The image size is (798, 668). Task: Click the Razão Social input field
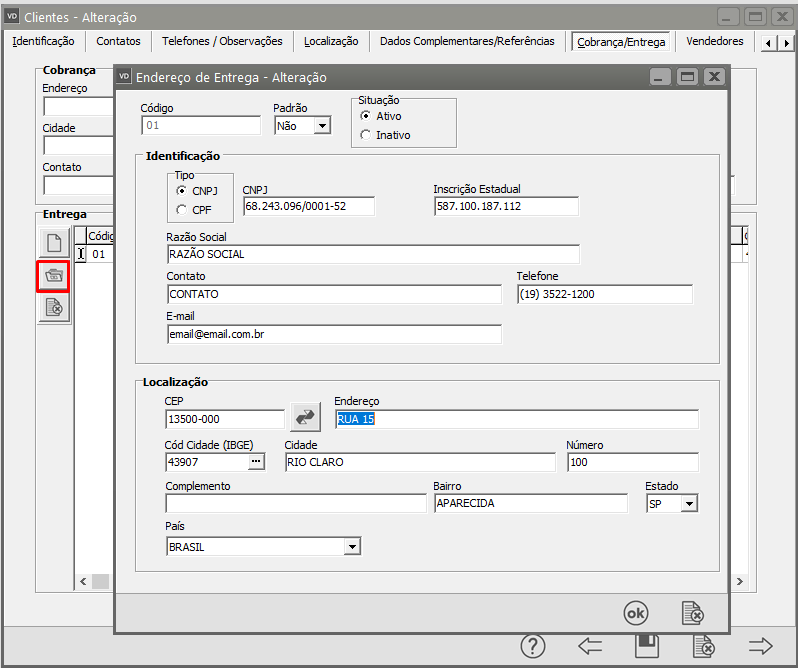[373, 254]
